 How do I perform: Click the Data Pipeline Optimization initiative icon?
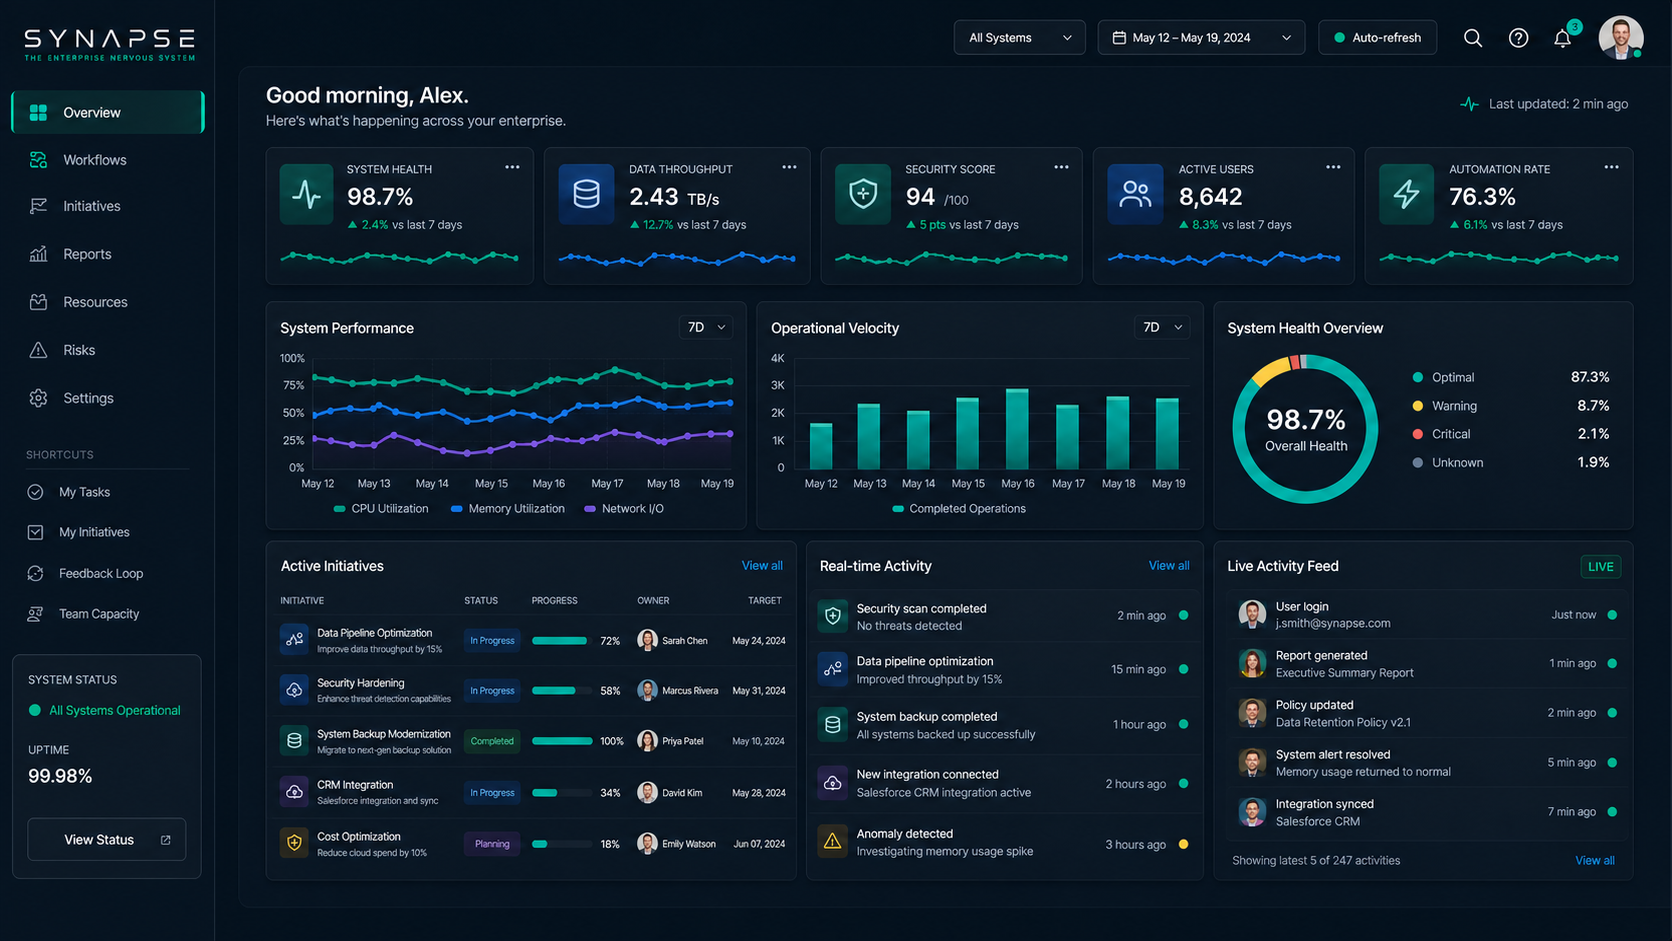tap(294, 640)
